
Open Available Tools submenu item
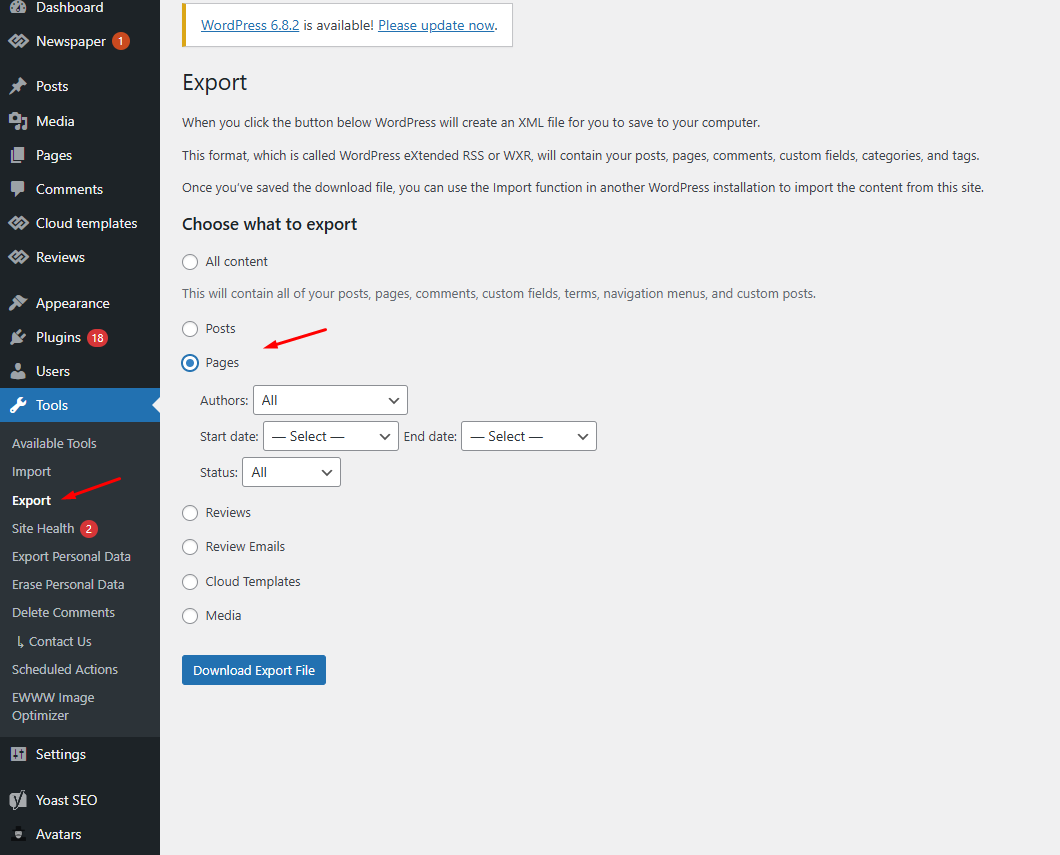(54, 443)
